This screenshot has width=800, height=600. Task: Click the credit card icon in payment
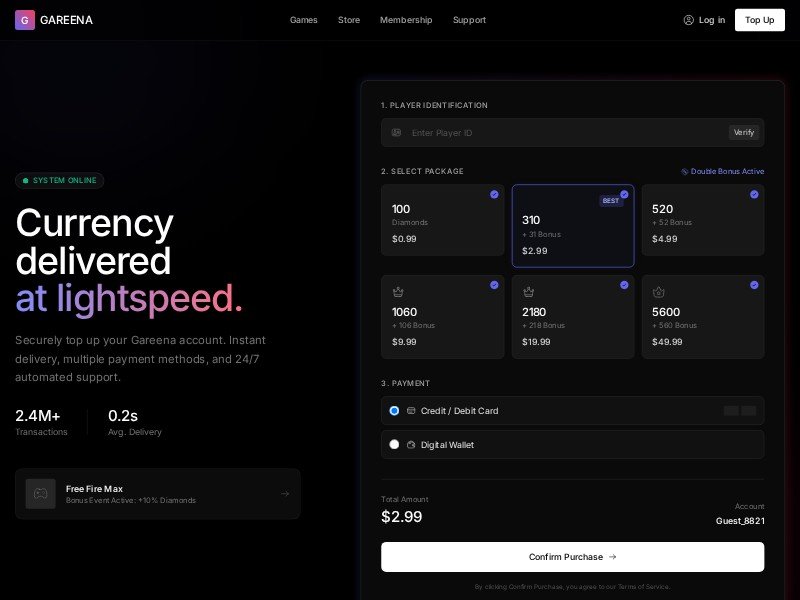[411, 411]
